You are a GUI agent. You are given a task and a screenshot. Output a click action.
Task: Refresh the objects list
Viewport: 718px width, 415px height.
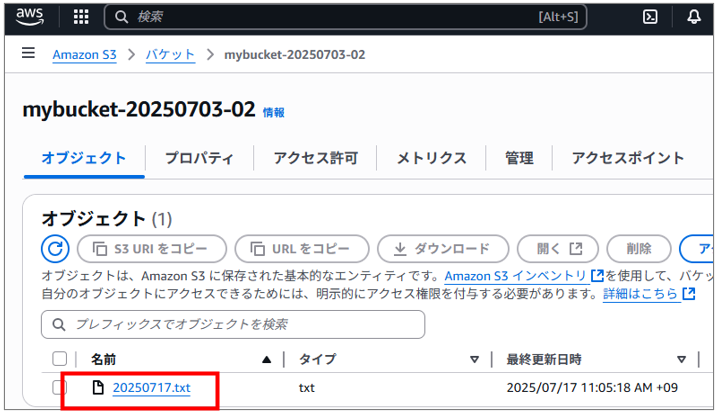click(x=55, y=249)
